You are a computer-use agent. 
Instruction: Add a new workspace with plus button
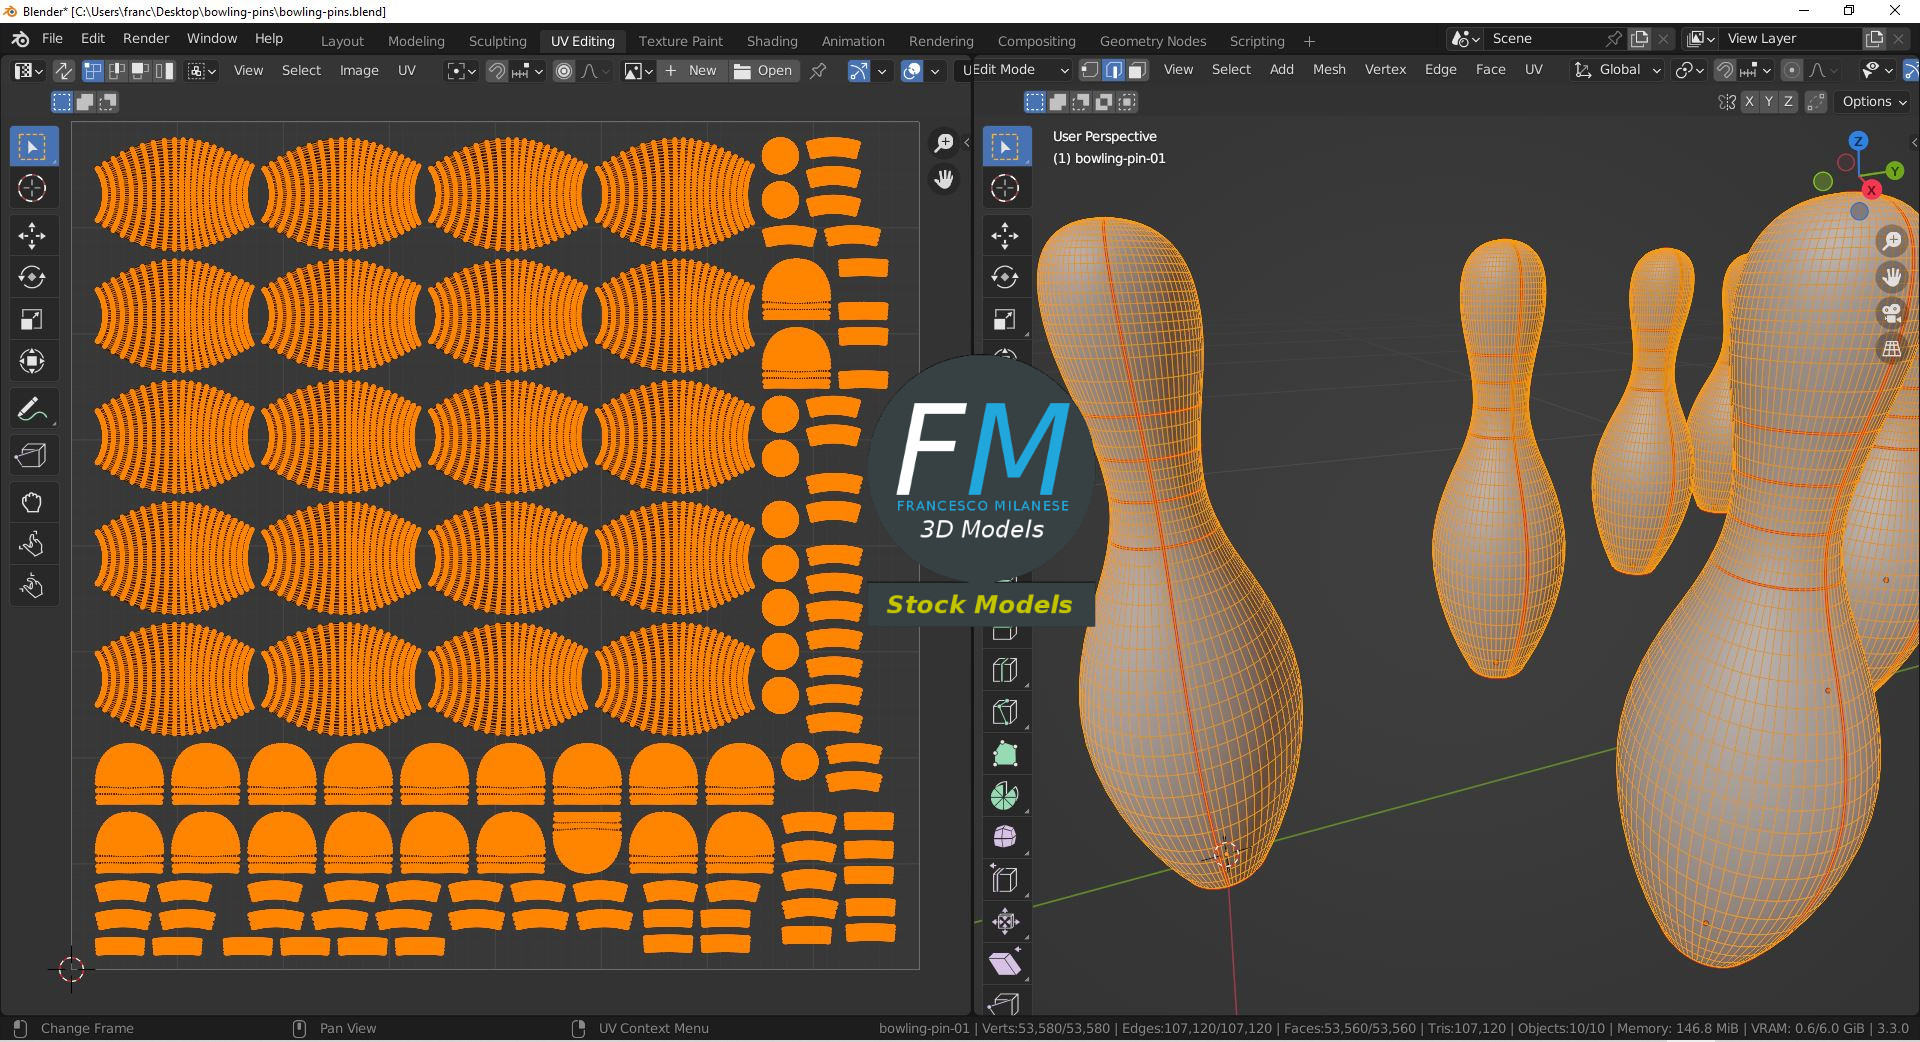[x=1309, y=41]
